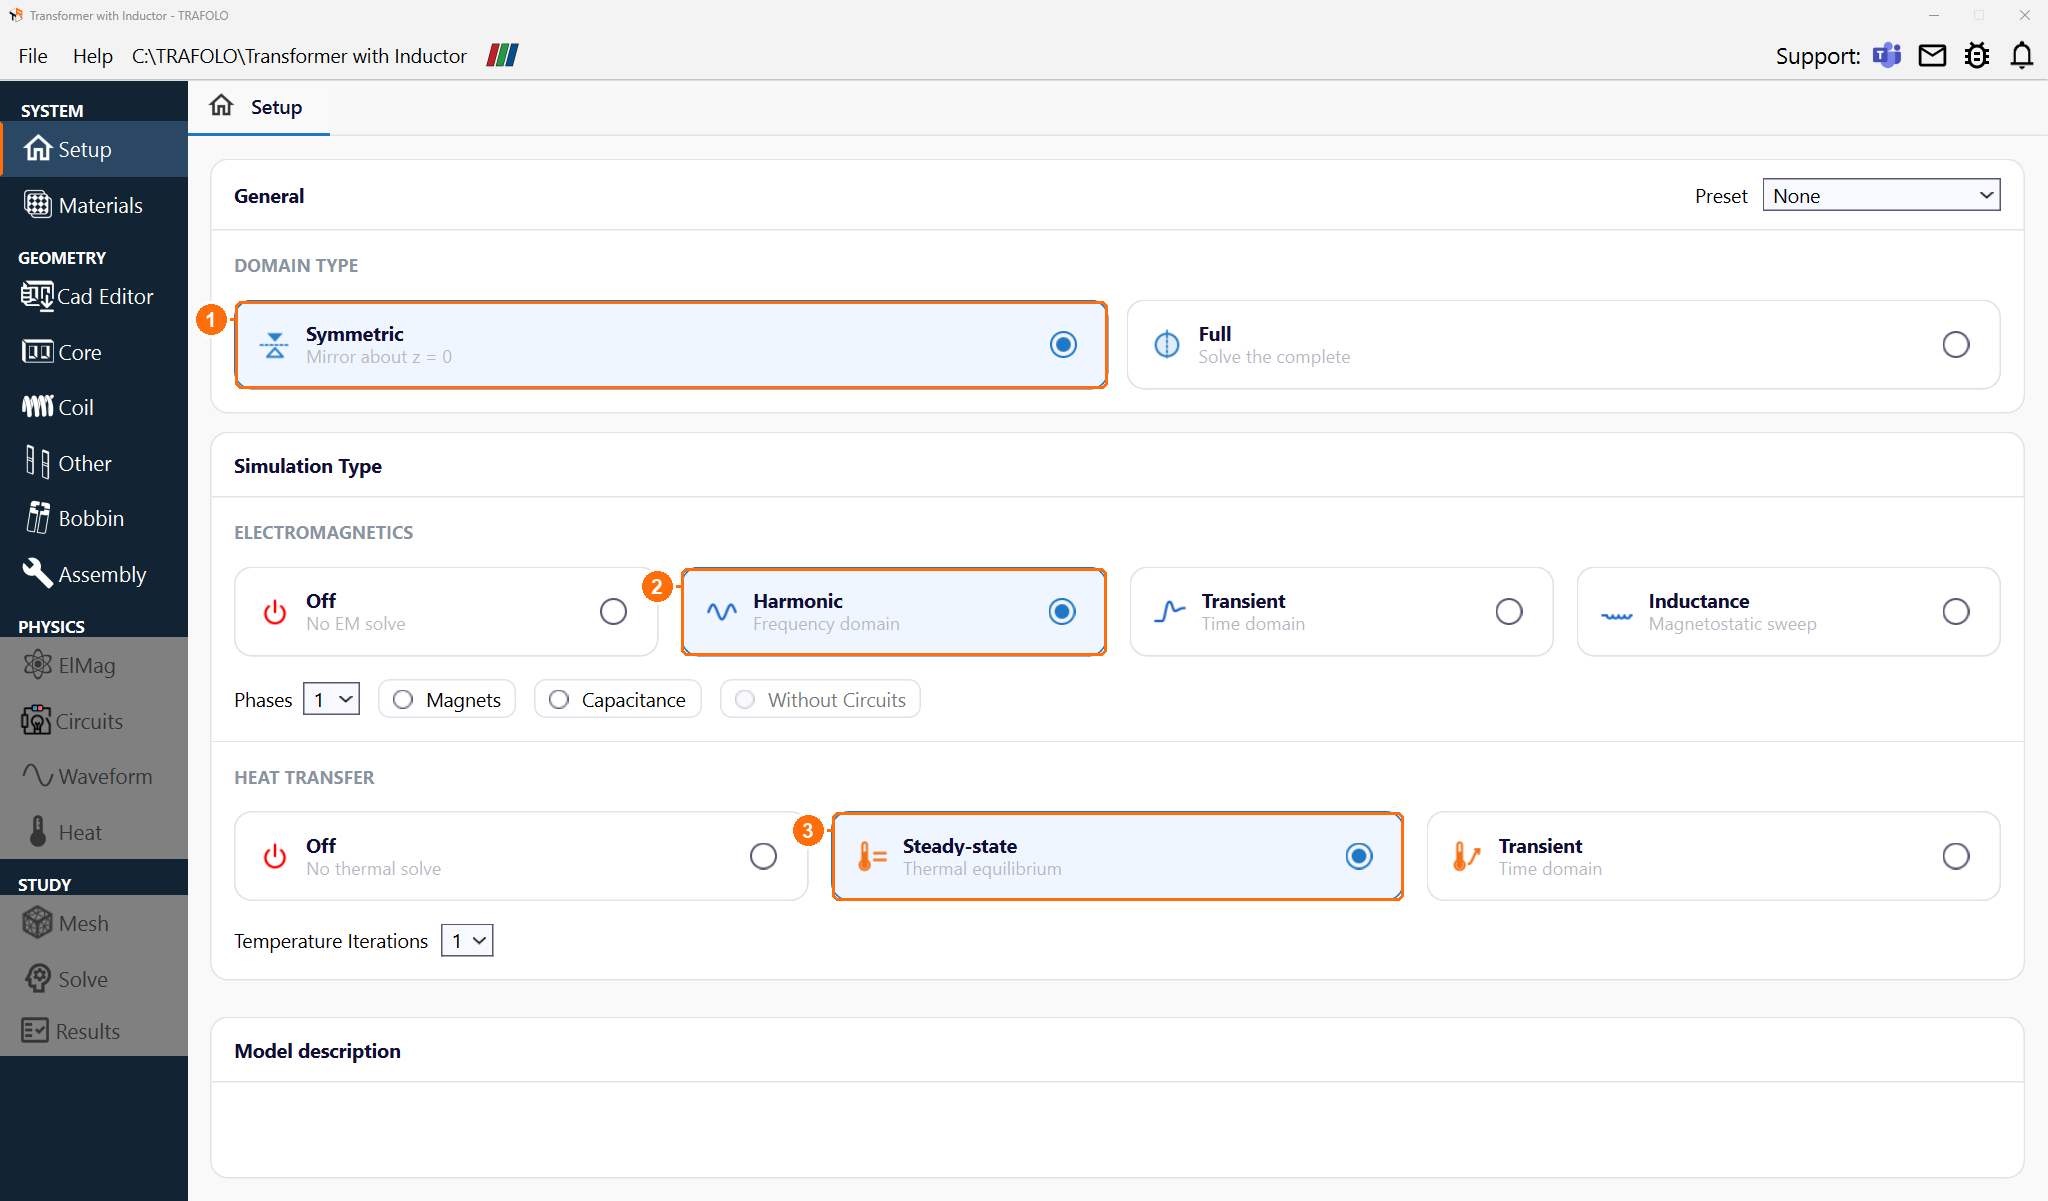
Task: Open the Results study icon
Action: pos(35,1031)
